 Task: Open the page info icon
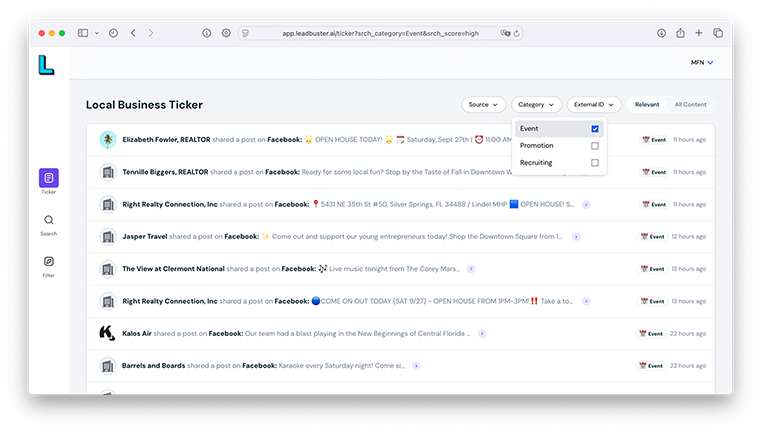pyautogui.click(x=206, y=33)
